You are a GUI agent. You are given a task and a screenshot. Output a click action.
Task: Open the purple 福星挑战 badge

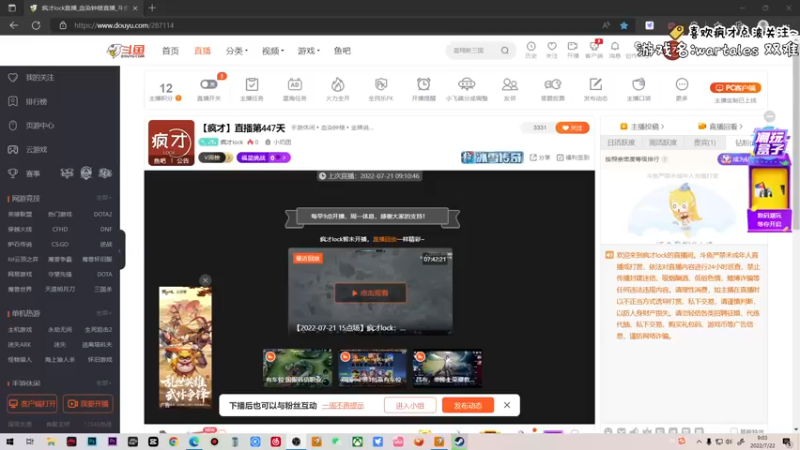tap(263, 158)
